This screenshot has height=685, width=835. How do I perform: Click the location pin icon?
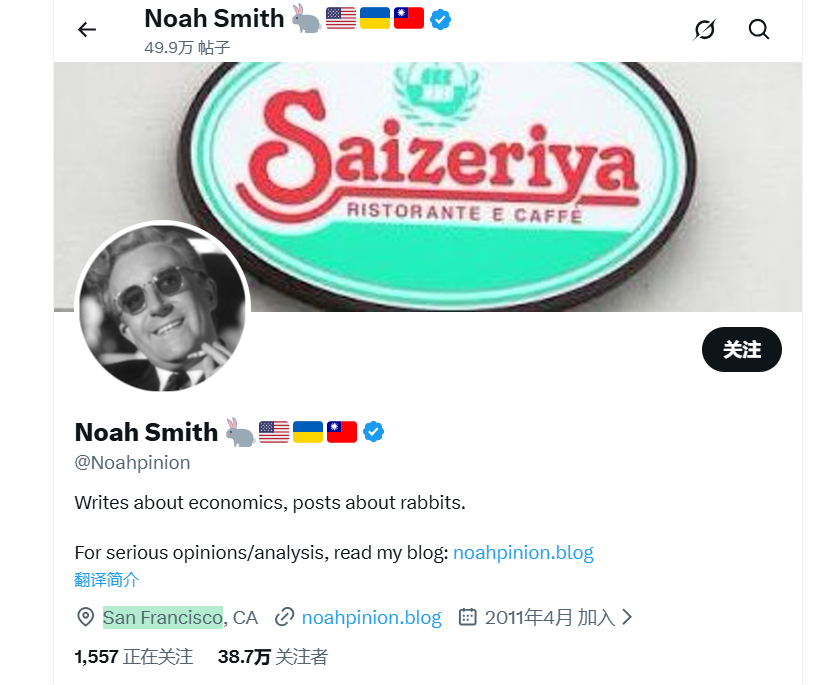point(85,617)
